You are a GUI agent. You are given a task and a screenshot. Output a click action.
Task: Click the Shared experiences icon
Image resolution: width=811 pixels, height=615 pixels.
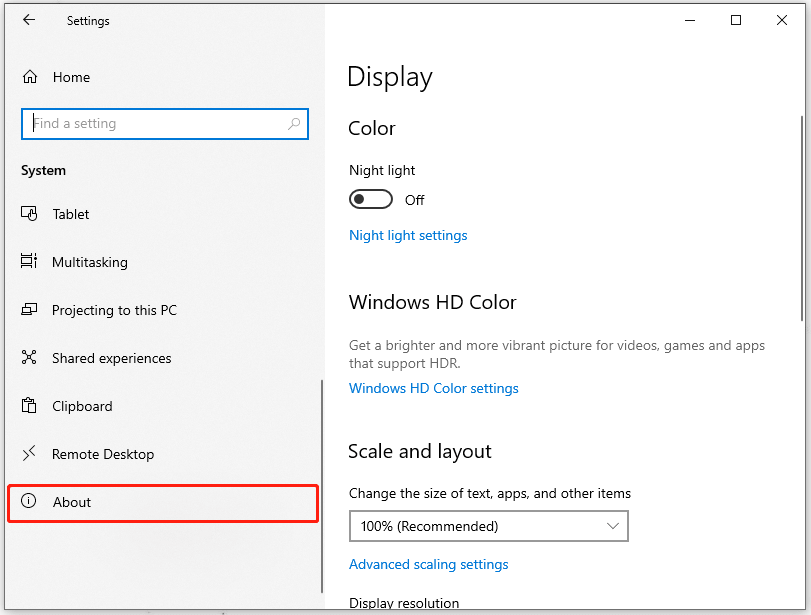click(29, 357)
